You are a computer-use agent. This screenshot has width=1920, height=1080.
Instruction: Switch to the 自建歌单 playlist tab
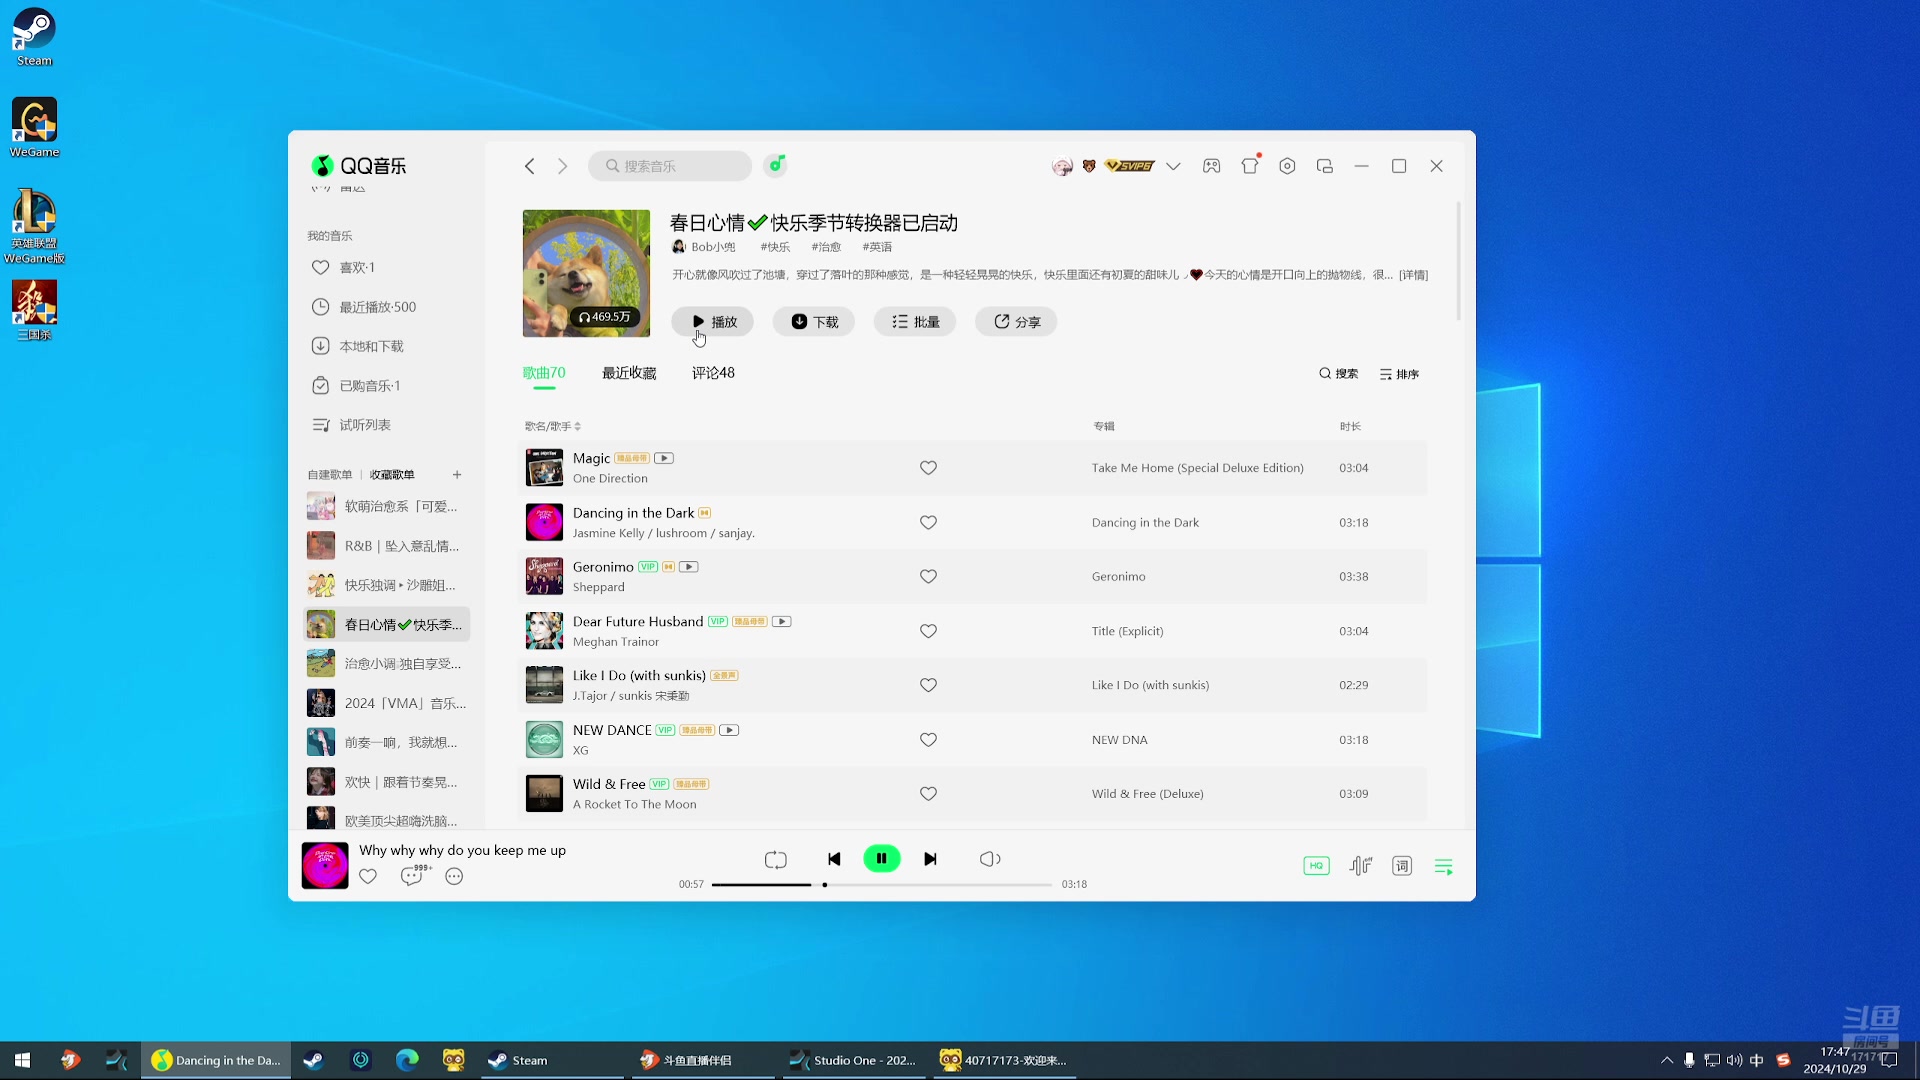(x=330, y=475)
